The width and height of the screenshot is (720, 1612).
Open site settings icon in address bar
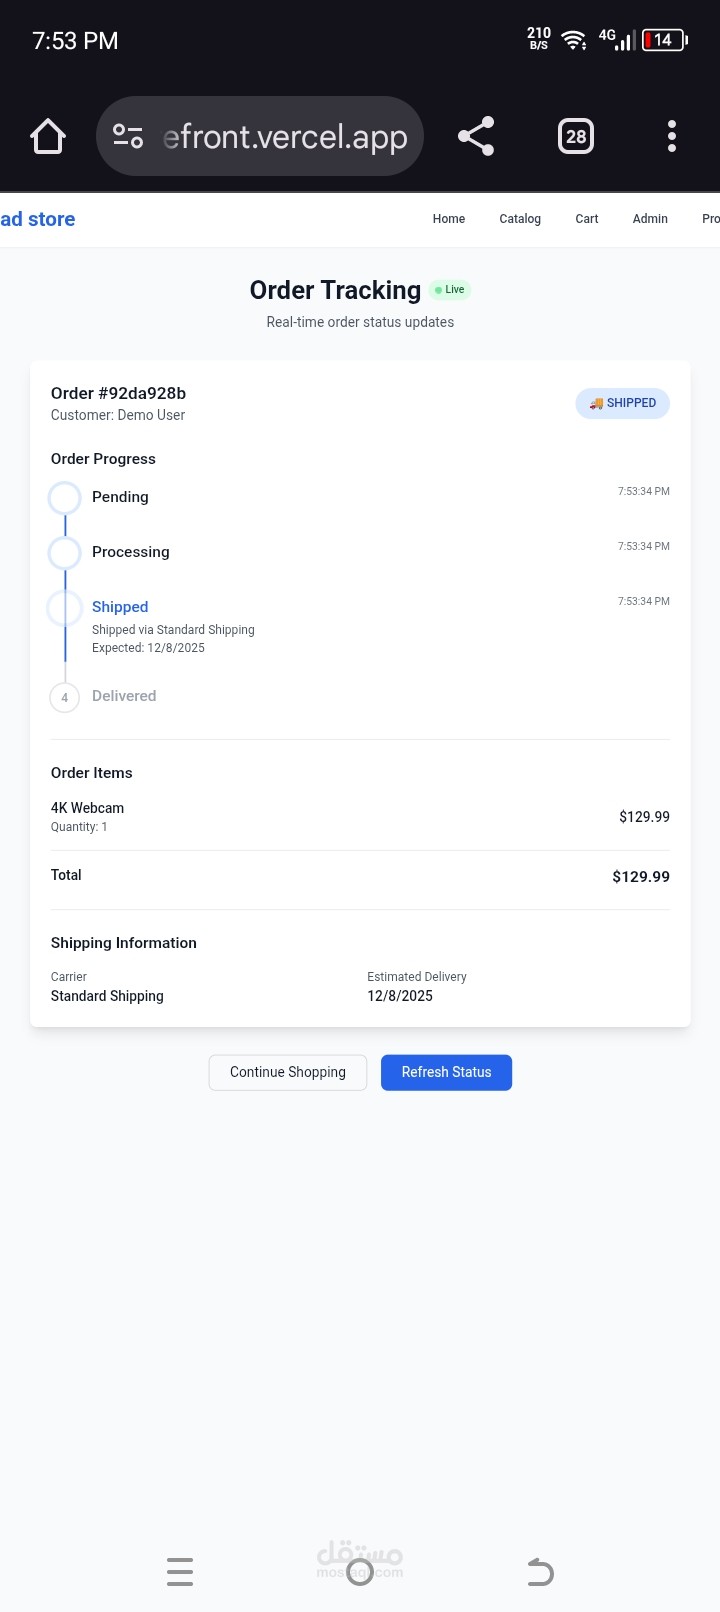coord(128,136)
